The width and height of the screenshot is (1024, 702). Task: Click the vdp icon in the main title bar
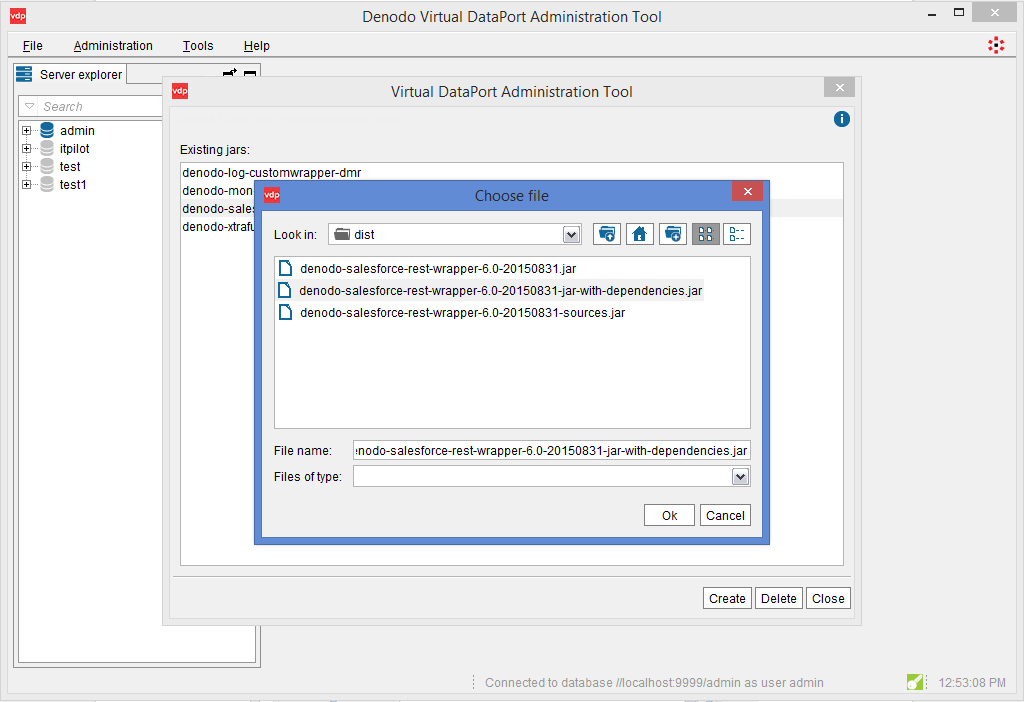(18, 16)
